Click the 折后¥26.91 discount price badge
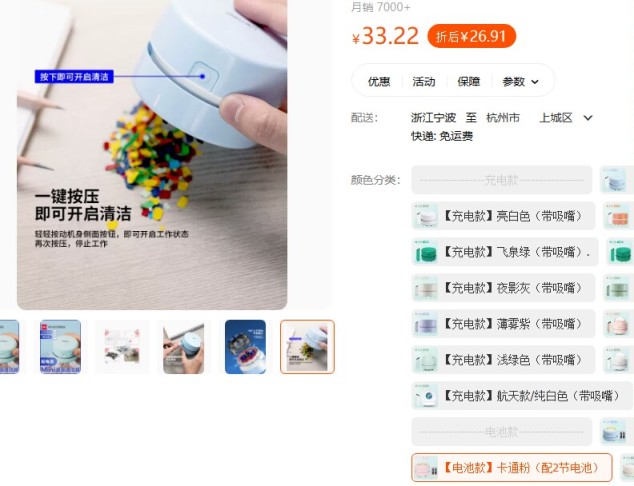634x486 pixels. click(x=471, y=36)
